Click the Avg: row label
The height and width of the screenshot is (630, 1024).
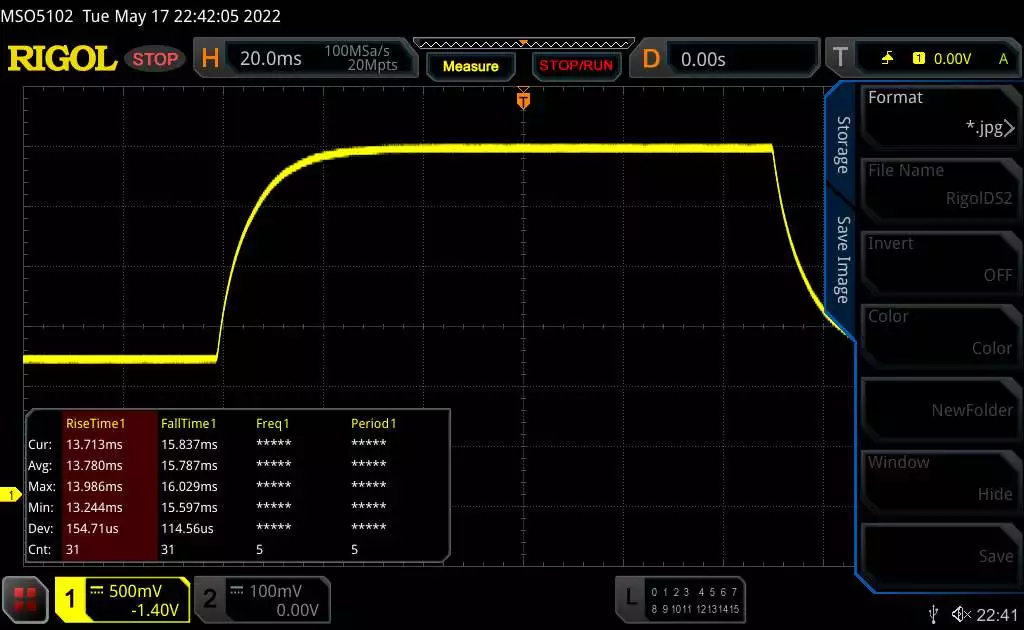40,465
